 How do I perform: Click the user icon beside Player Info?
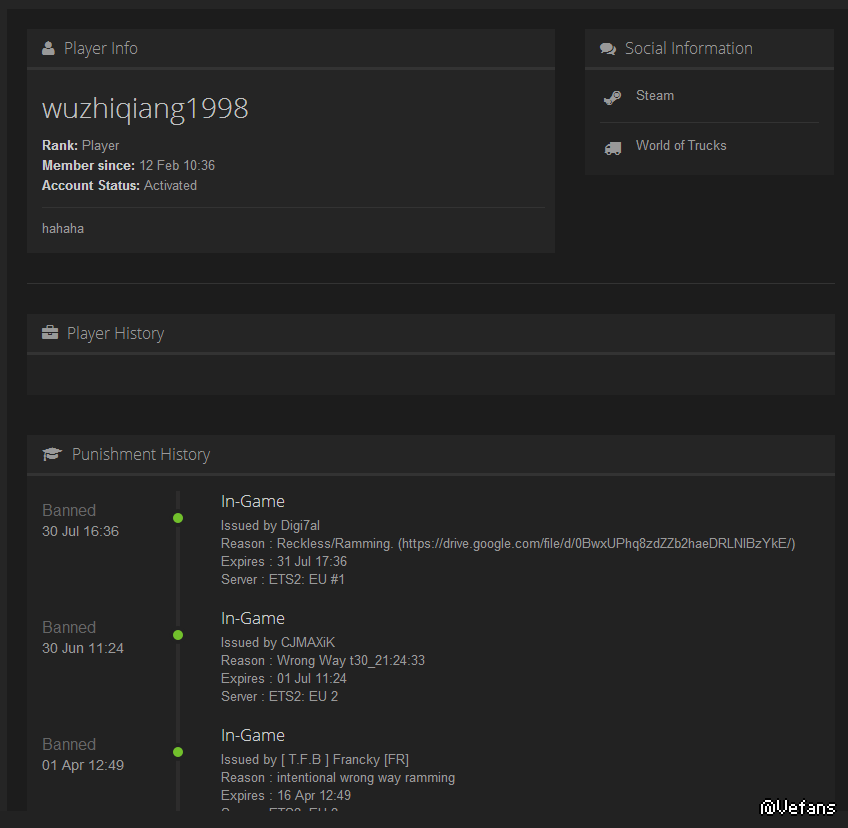pos(49,48)
